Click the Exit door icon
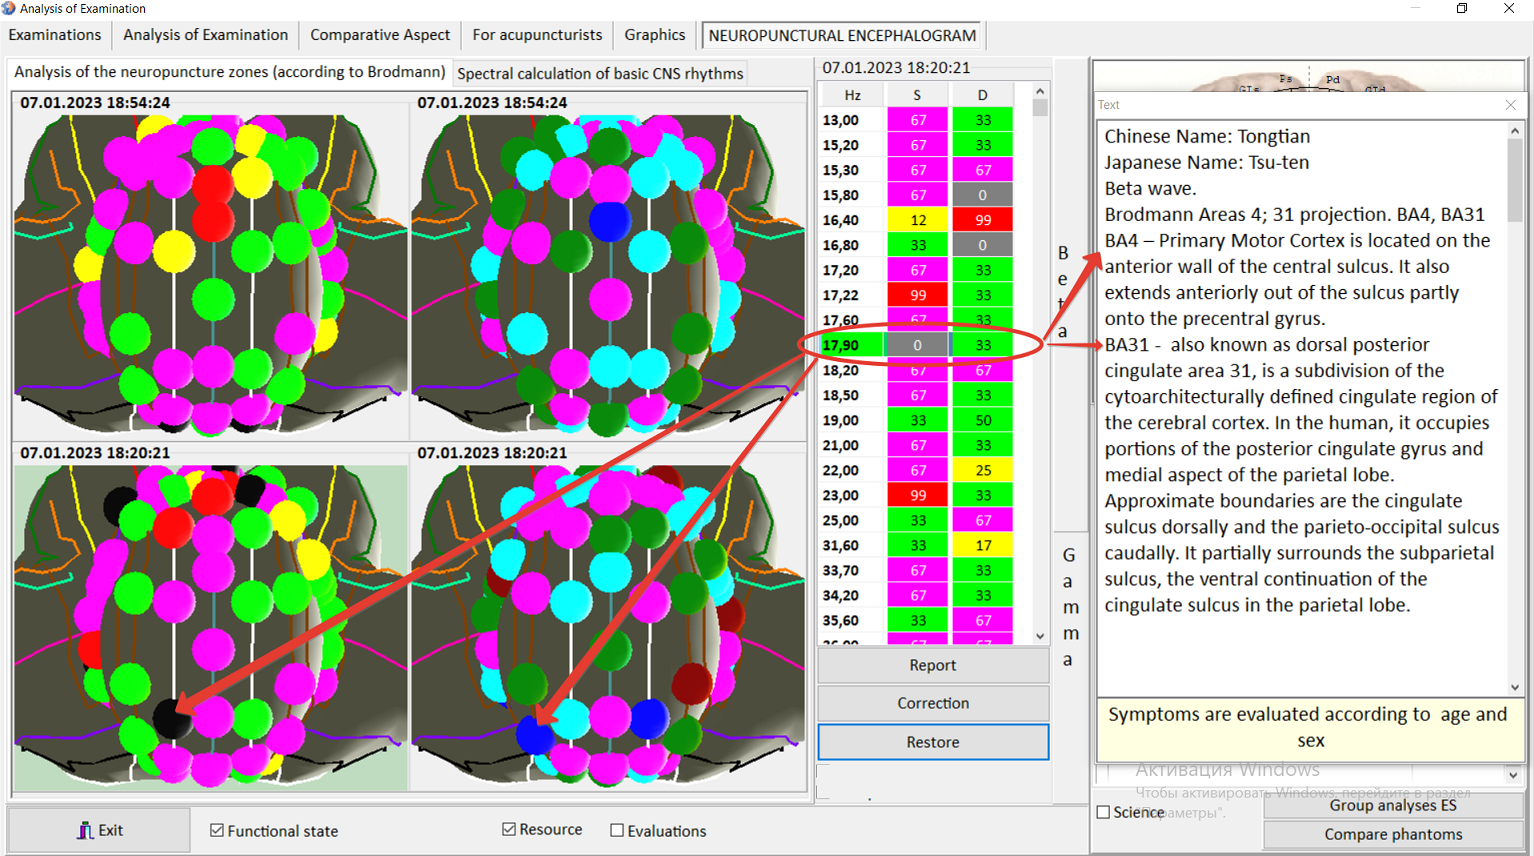Screen dimensions: 1534x856 point(85,830)
